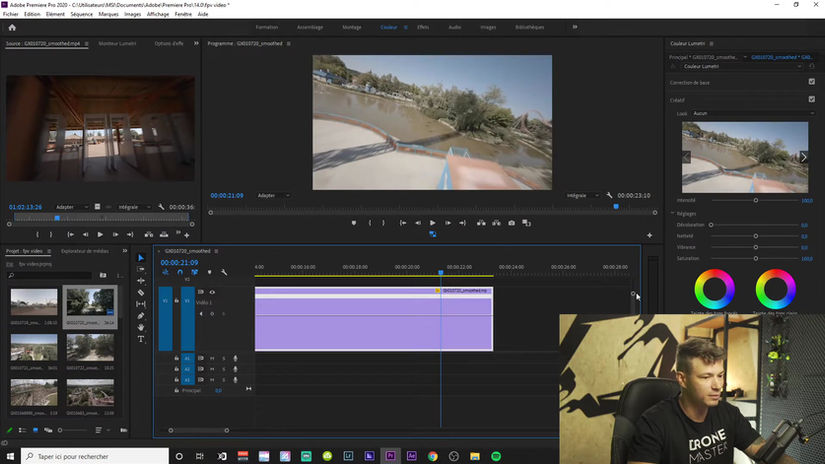Toggle linked selection in timeline
Image resolution: width=825 pixels, height=464 pixels.
(x=195, y=272)
